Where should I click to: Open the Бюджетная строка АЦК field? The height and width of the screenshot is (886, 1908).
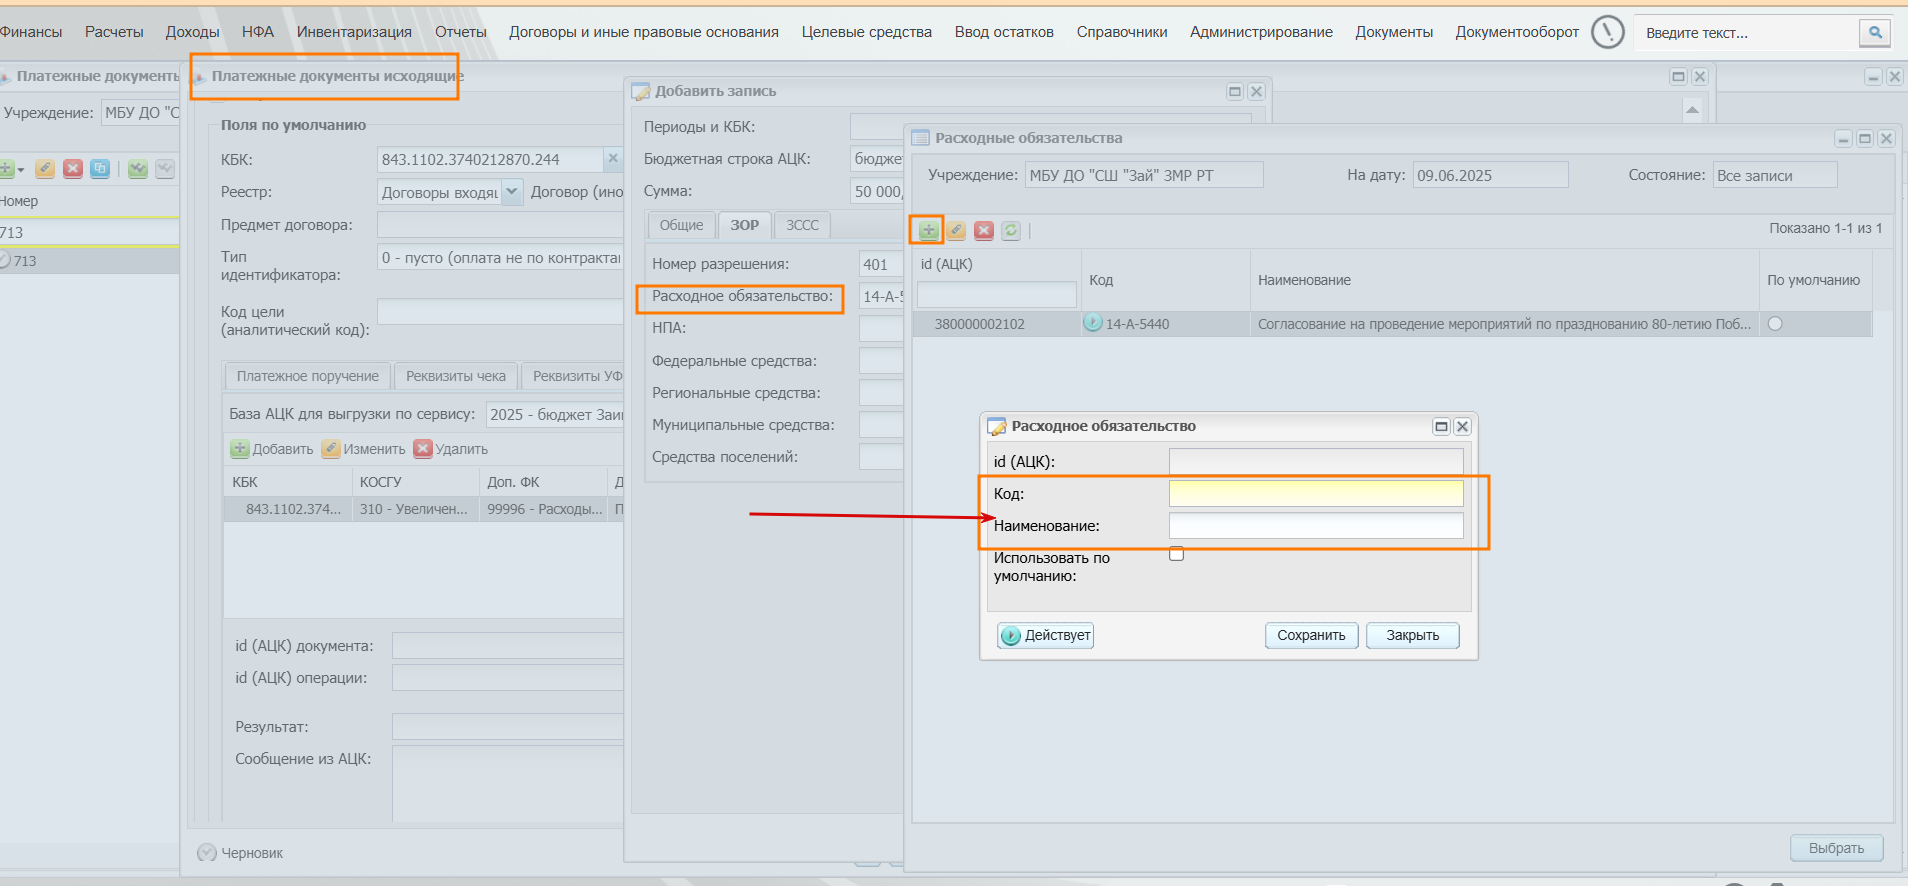pos(877,159)
